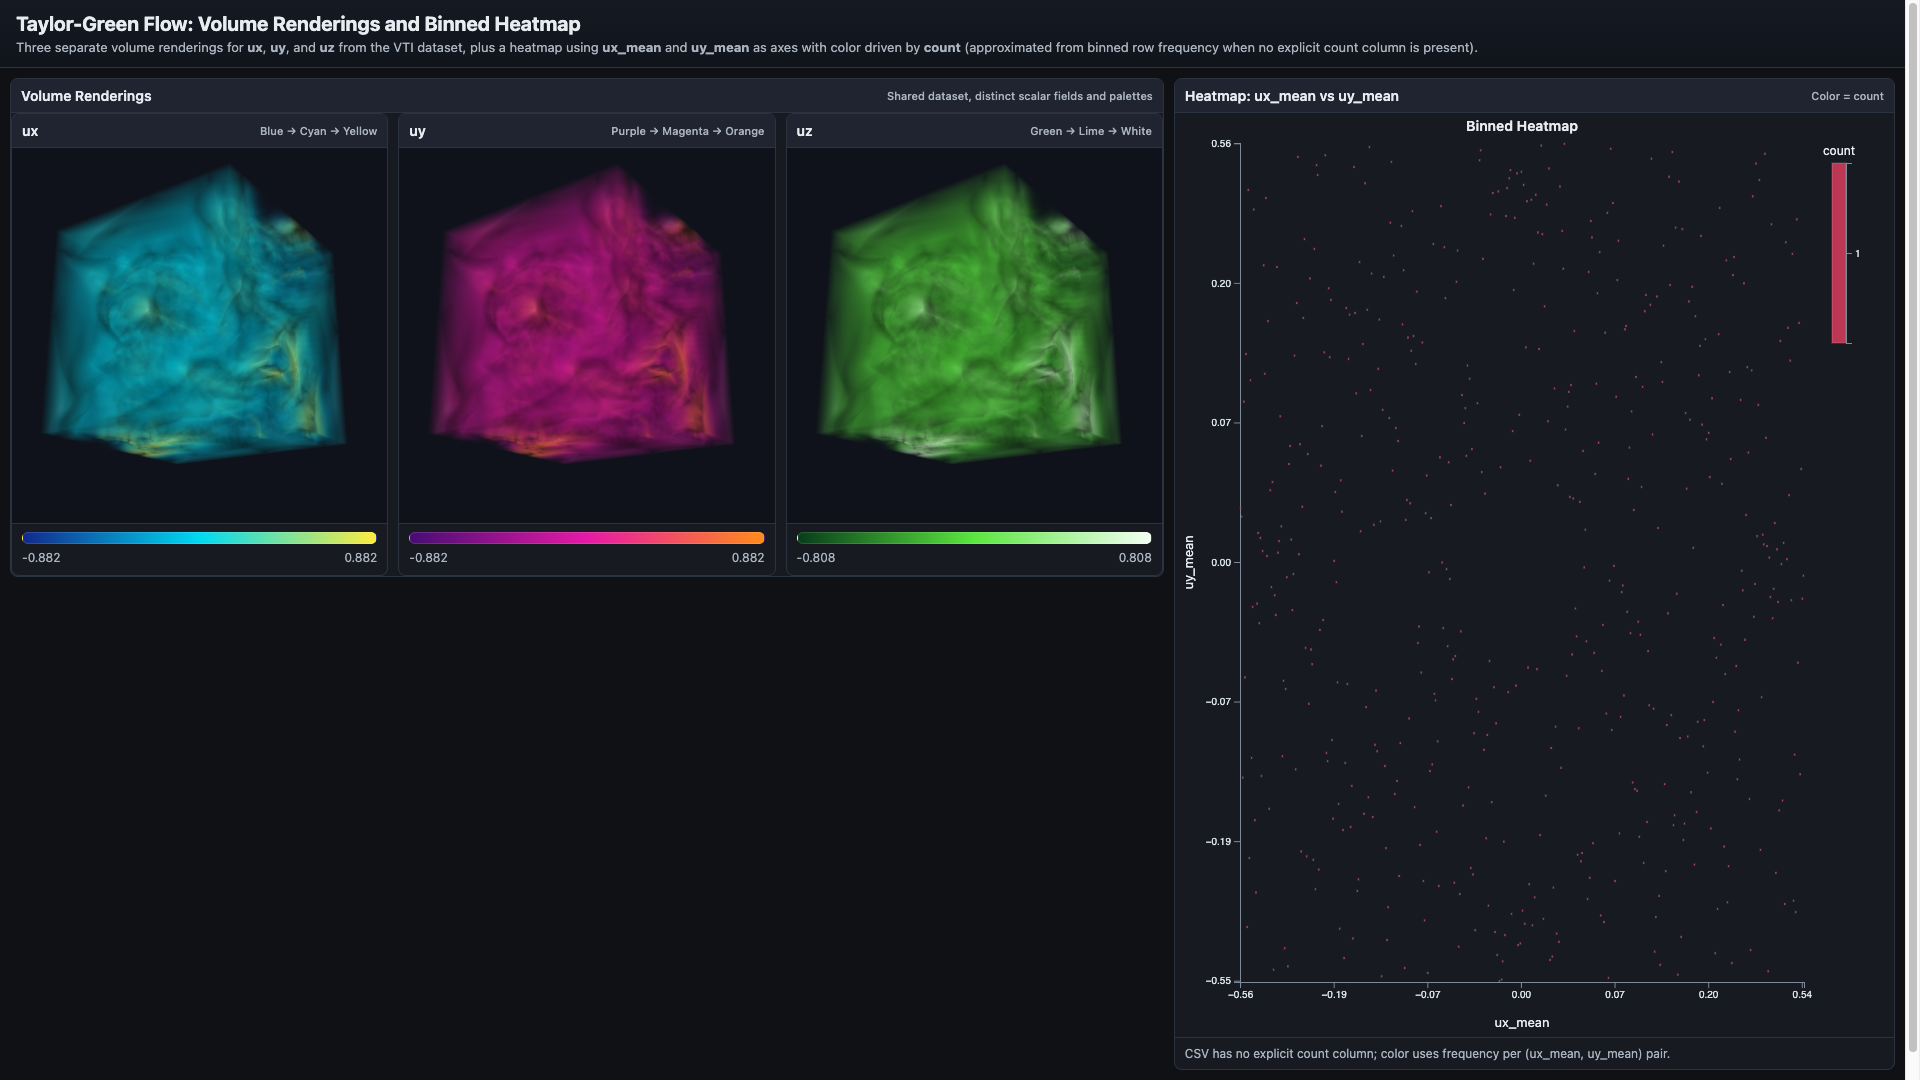This screenshot has width=1920, height=1080.
Task: Click the ux panel title
Action: point(30,131)
